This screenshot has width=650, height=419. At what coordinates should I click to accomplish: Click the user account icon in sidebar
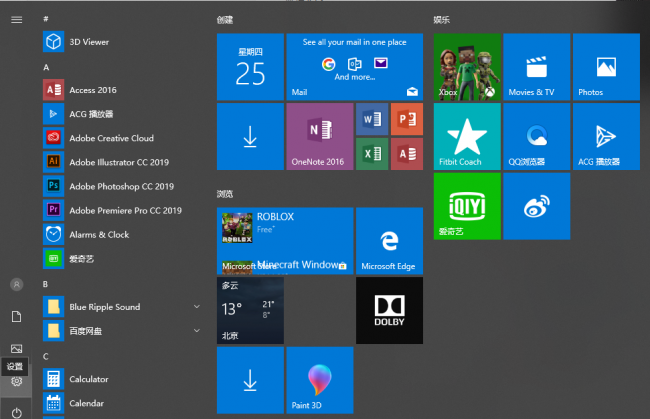pyautogui.click(x=17, y=284)
